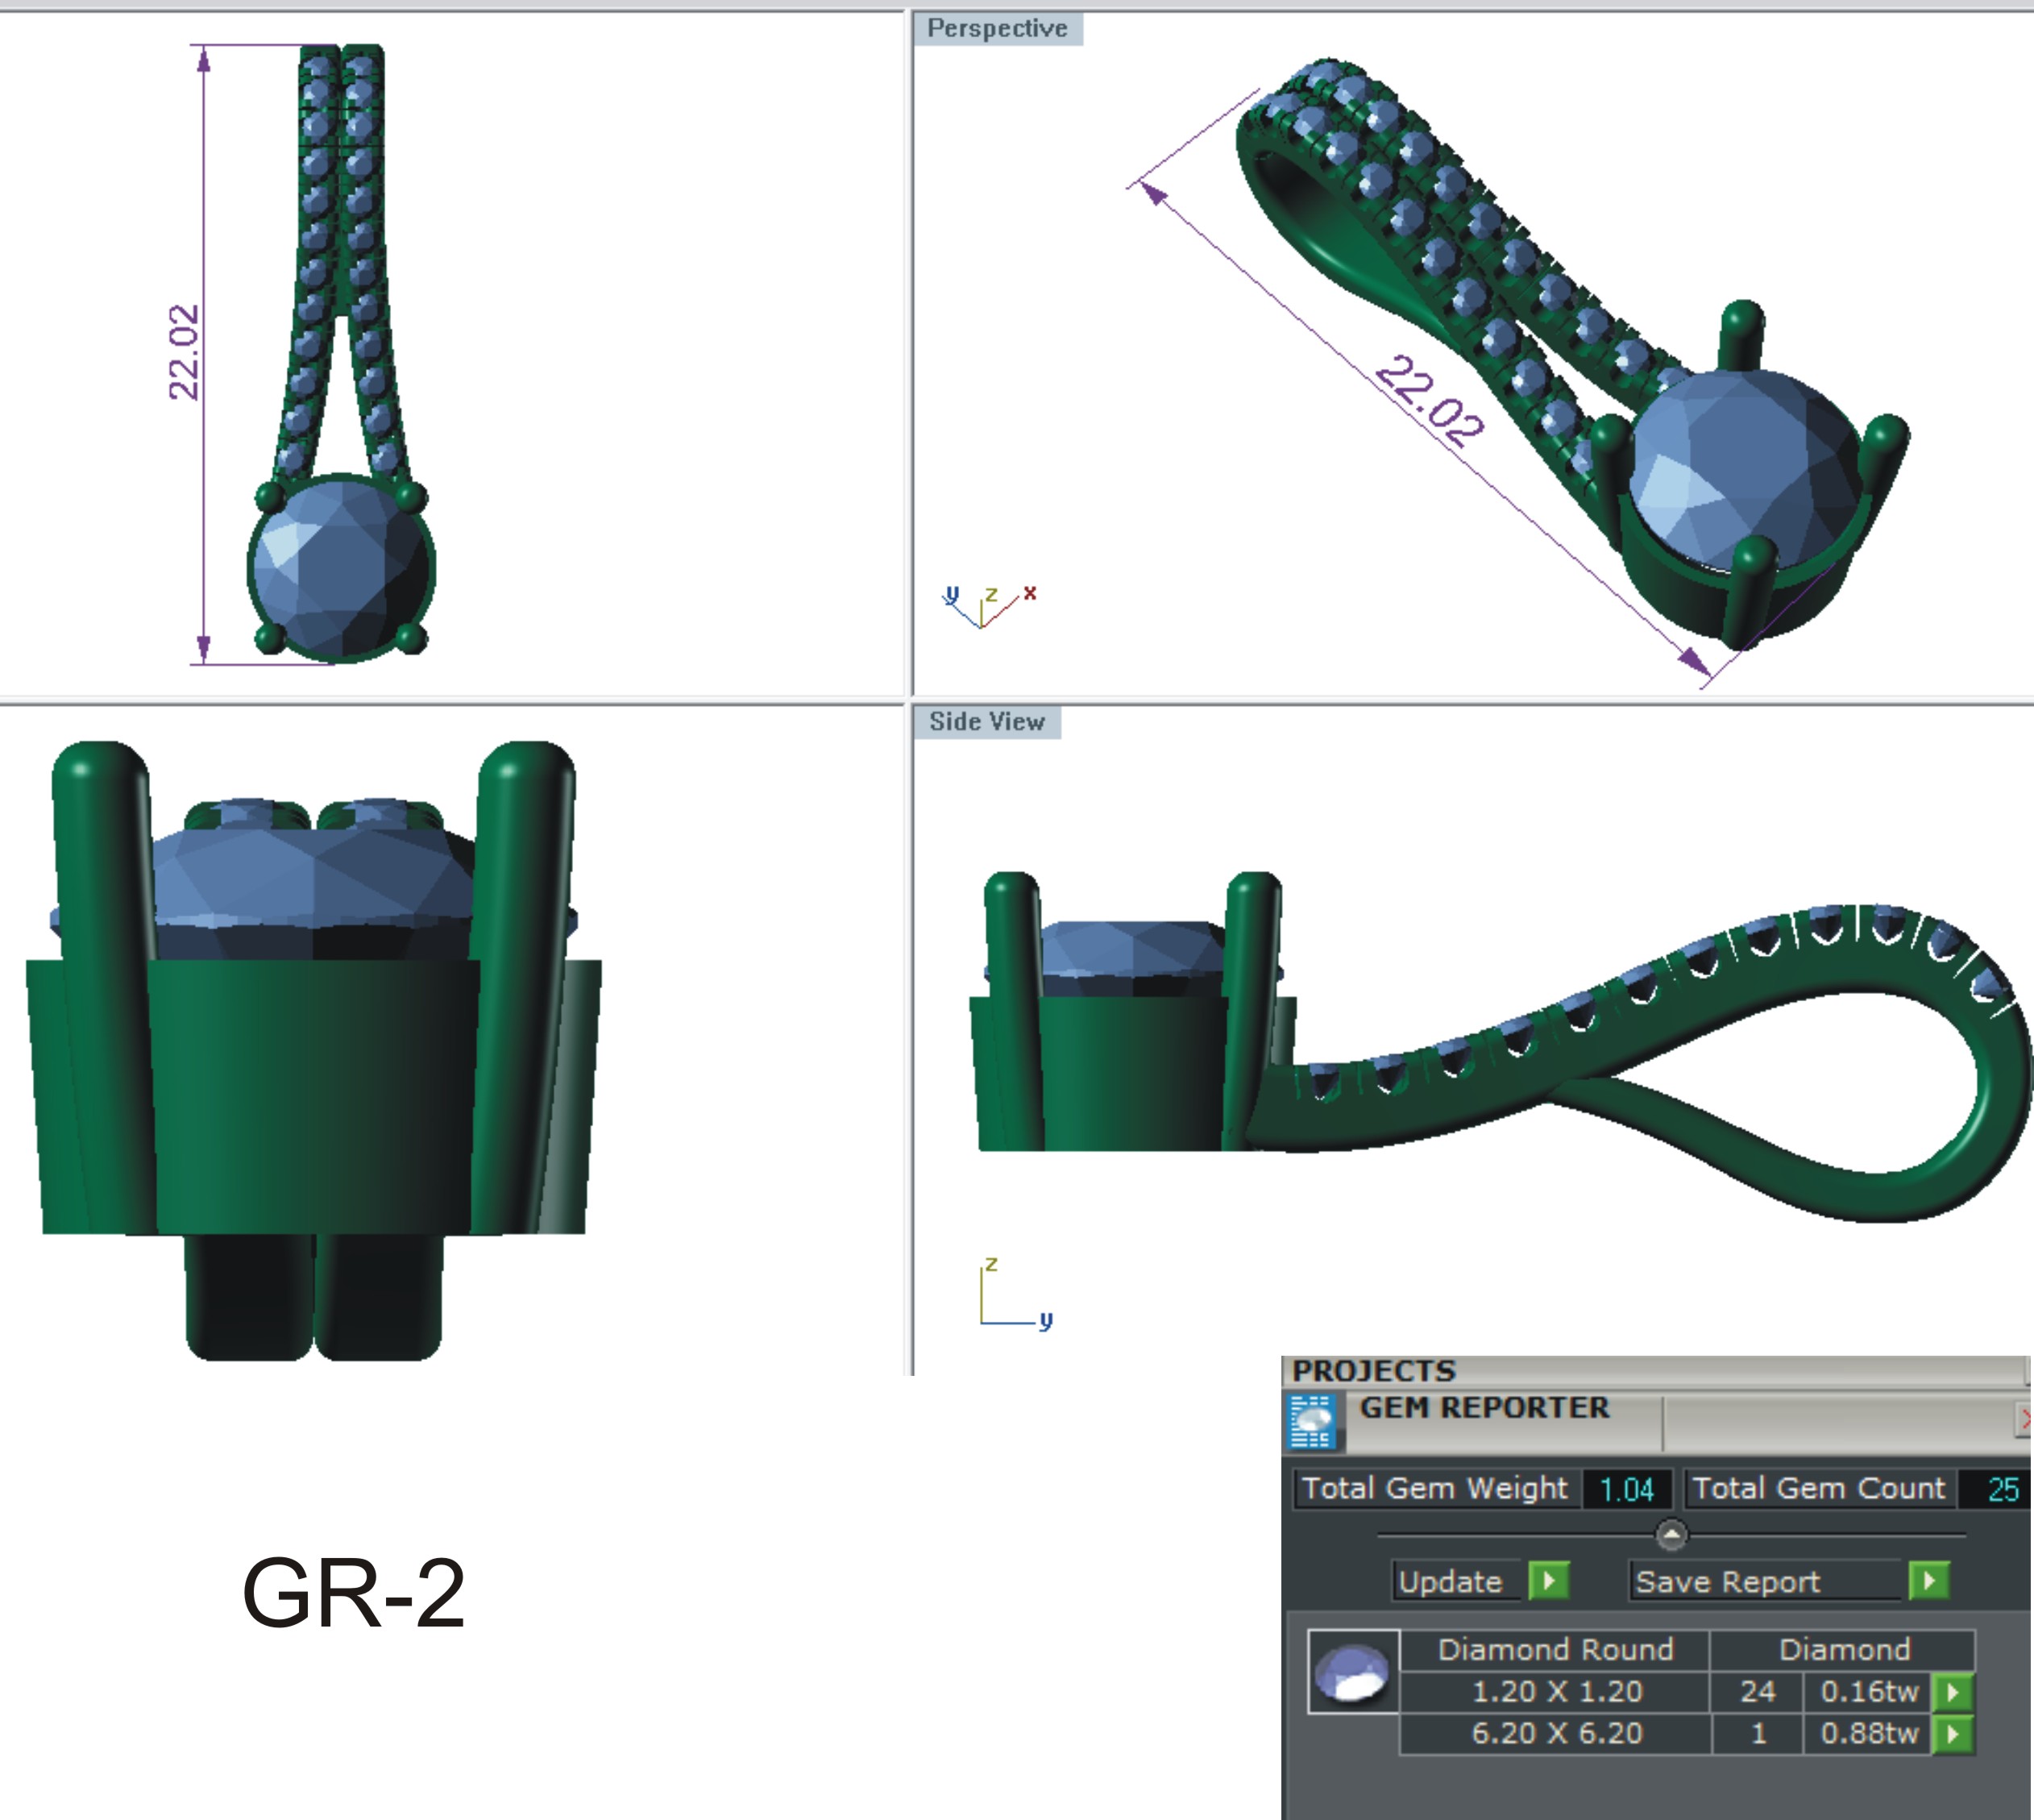Image resolution: width=2034 pixels, height=1820 pixels.
Task: Click the green arrow next to Update
Action: [1549, 1581]
